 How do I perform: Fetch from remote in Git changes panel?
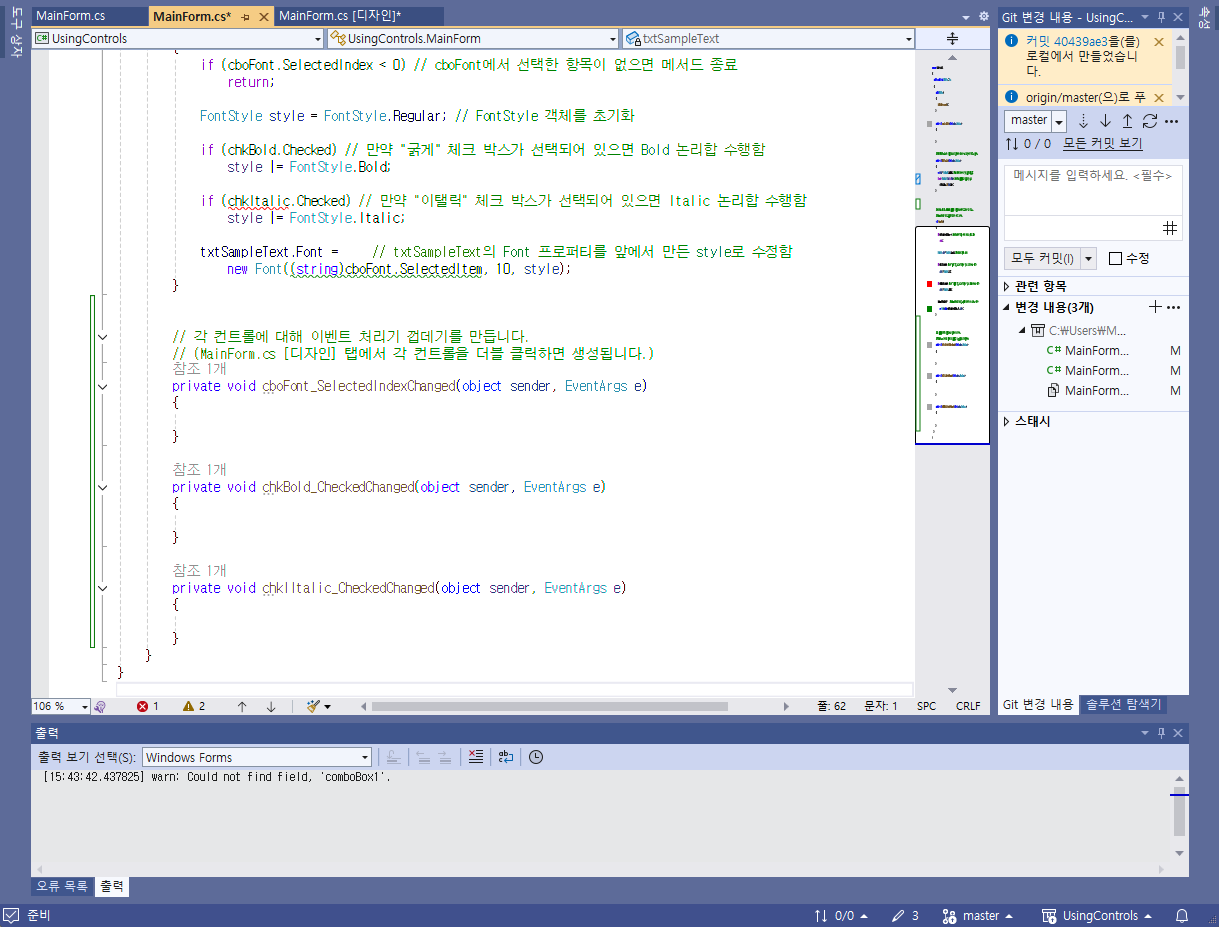pos(1082,121)
